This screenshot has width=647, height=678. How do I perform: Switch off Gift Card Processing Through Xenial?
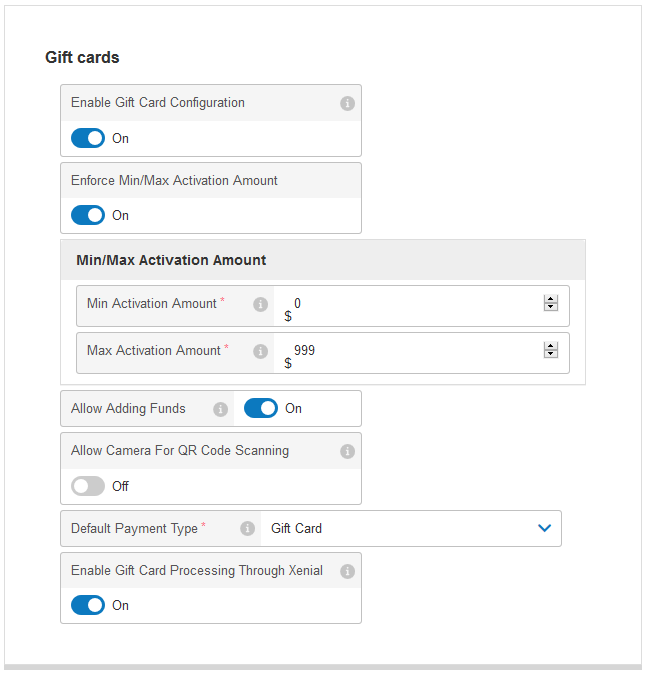click(88, 605)
